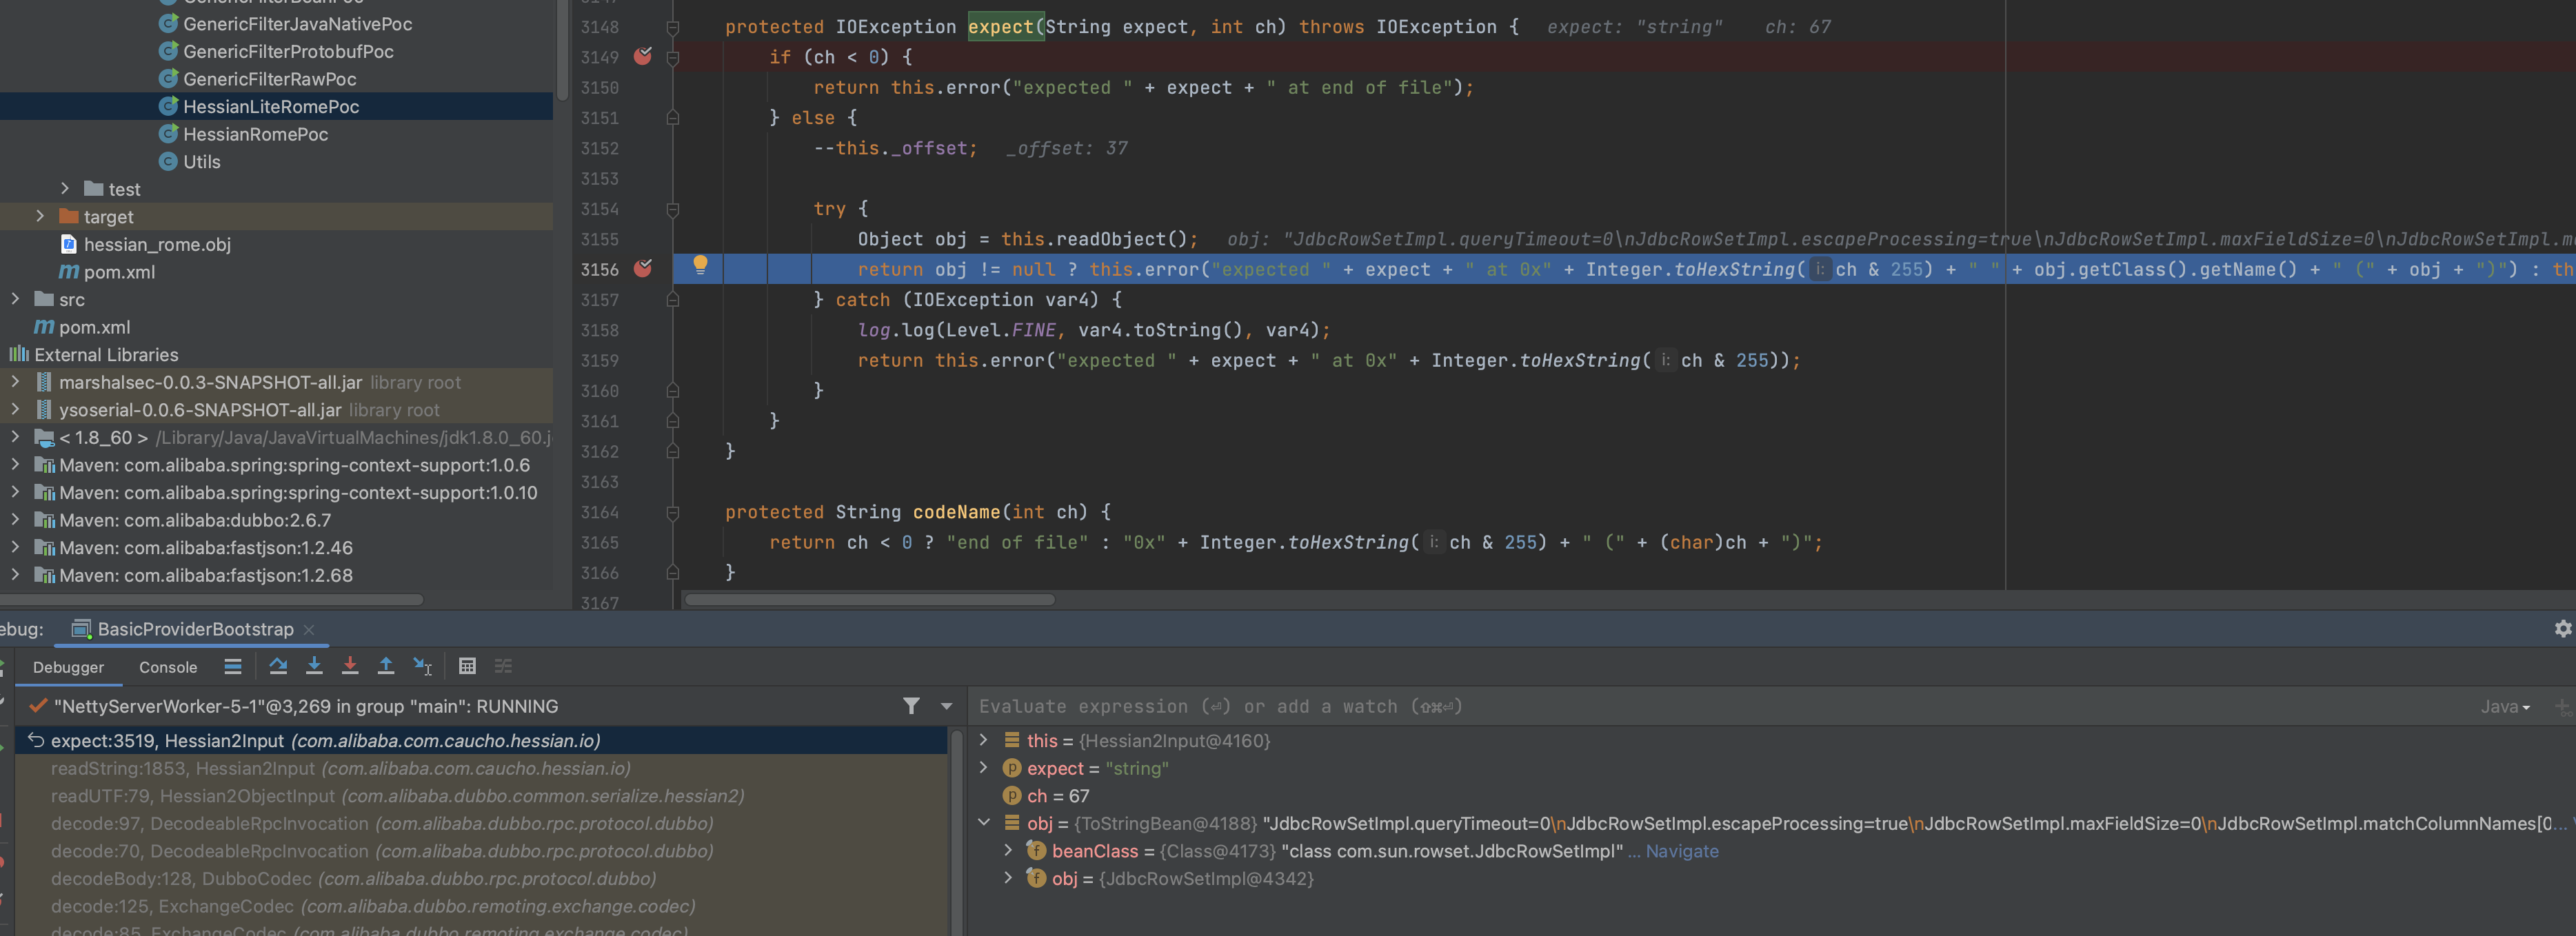Select the ch = 67 variable row
The image size is (2576, 936).
[x=1772, y=796]
